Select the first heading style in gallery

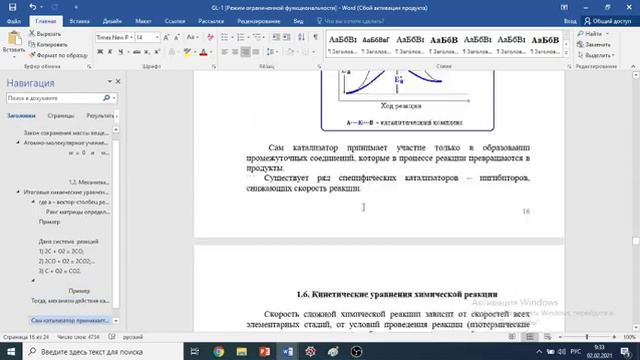pos(343,44)
